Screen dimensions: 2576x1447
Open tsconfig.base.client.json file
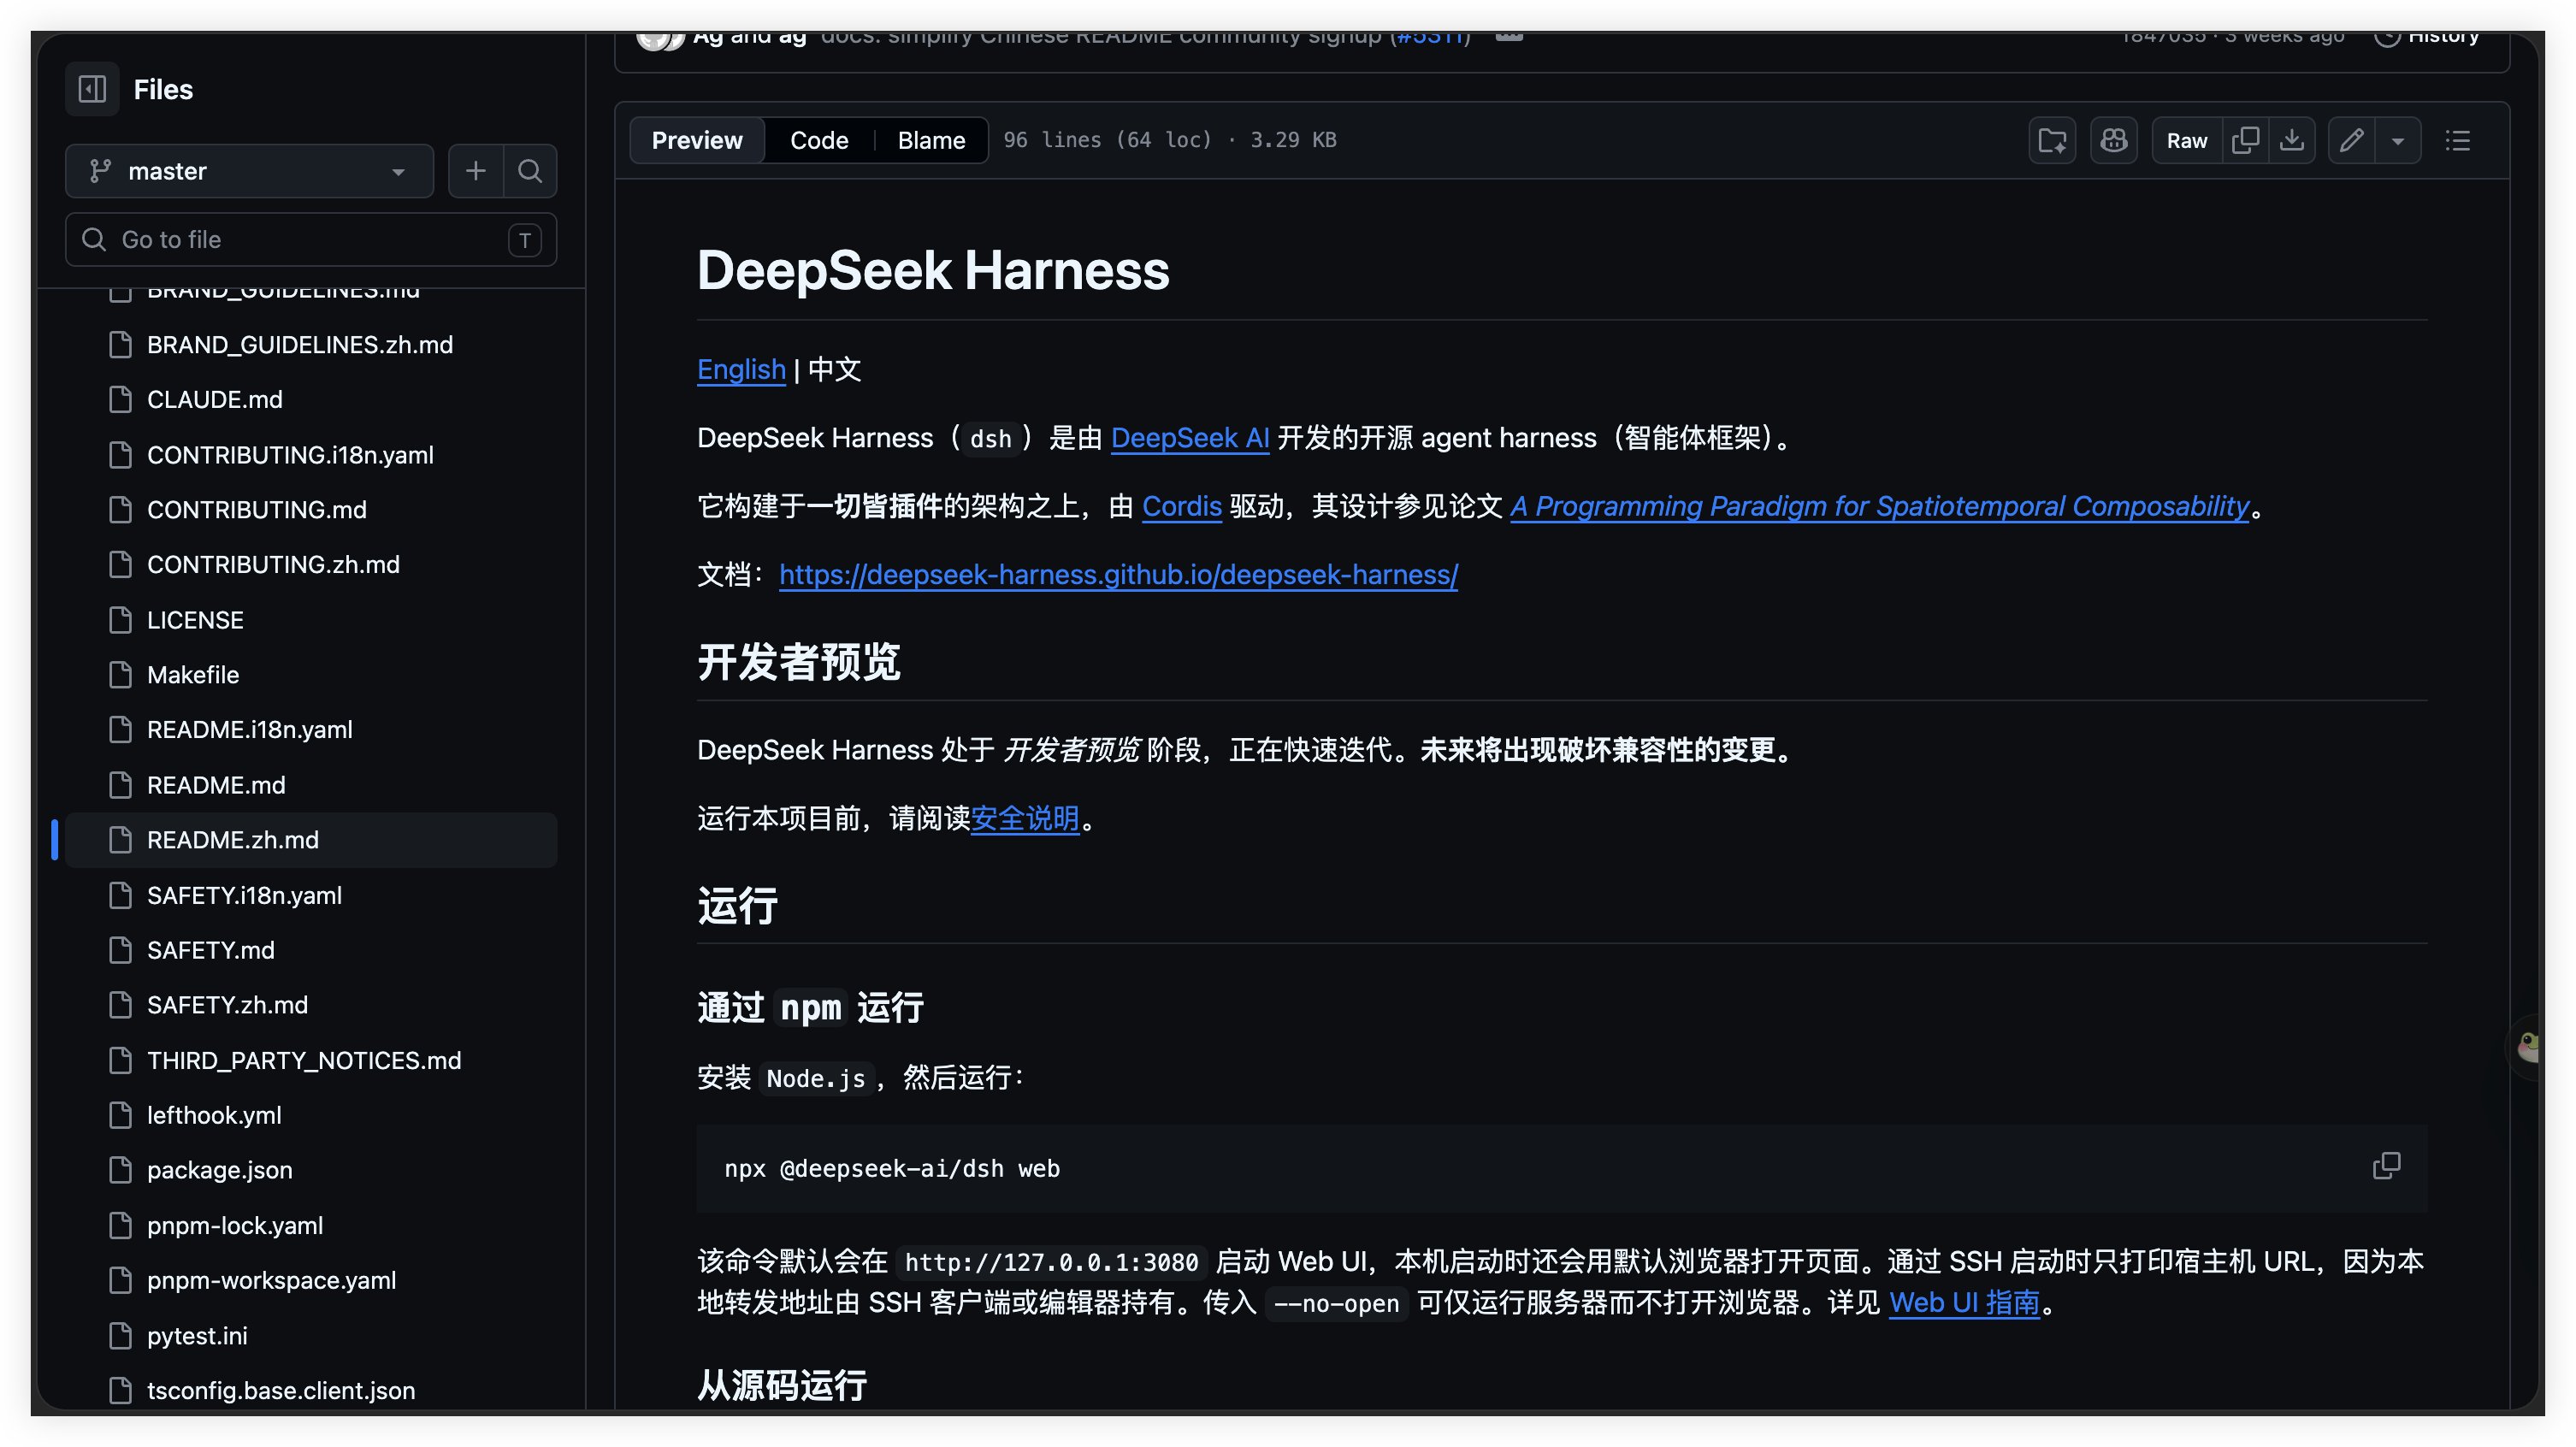(311, 1390)
